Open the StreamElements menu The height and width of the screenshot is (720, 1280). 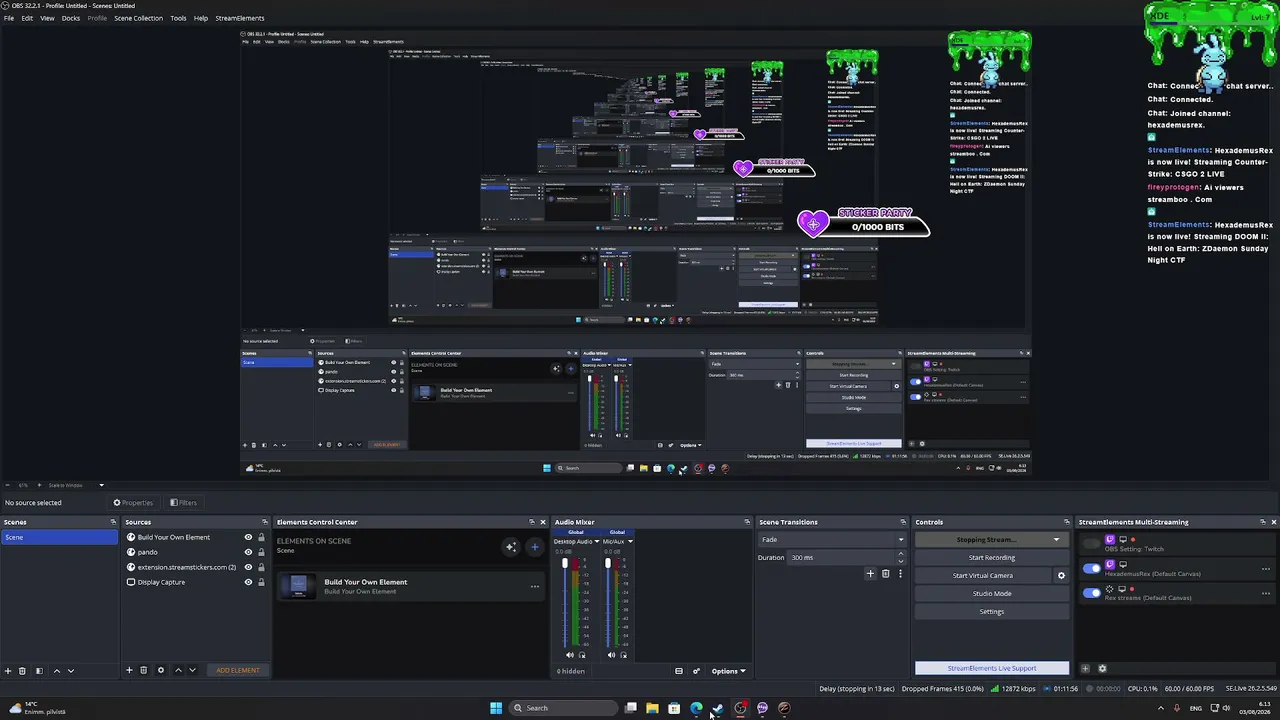click(240, 18)
